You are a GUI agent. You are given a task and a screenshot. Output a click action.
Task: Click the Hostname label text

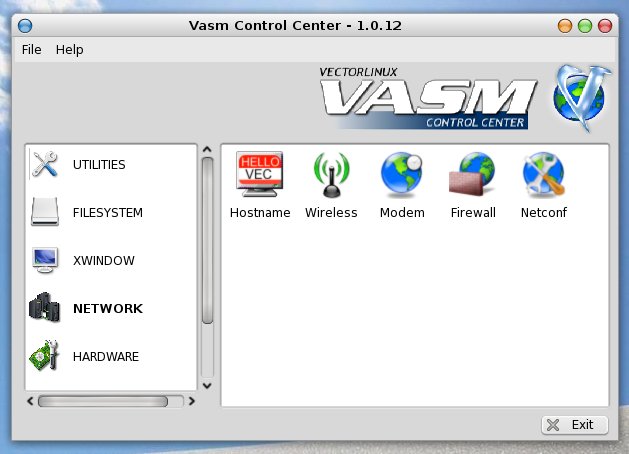260,213
